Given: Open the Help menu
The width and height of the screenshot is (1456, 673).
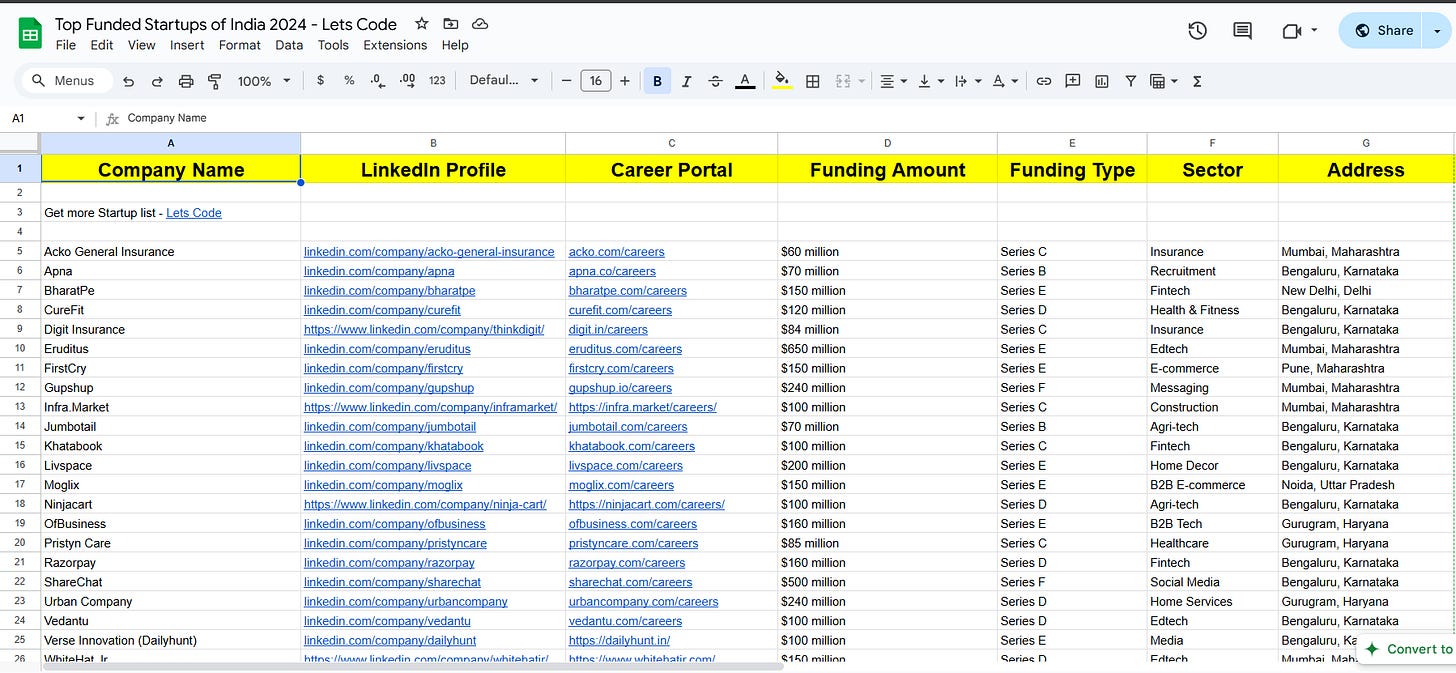Looking at the screenshot, I should click(455, 45).
